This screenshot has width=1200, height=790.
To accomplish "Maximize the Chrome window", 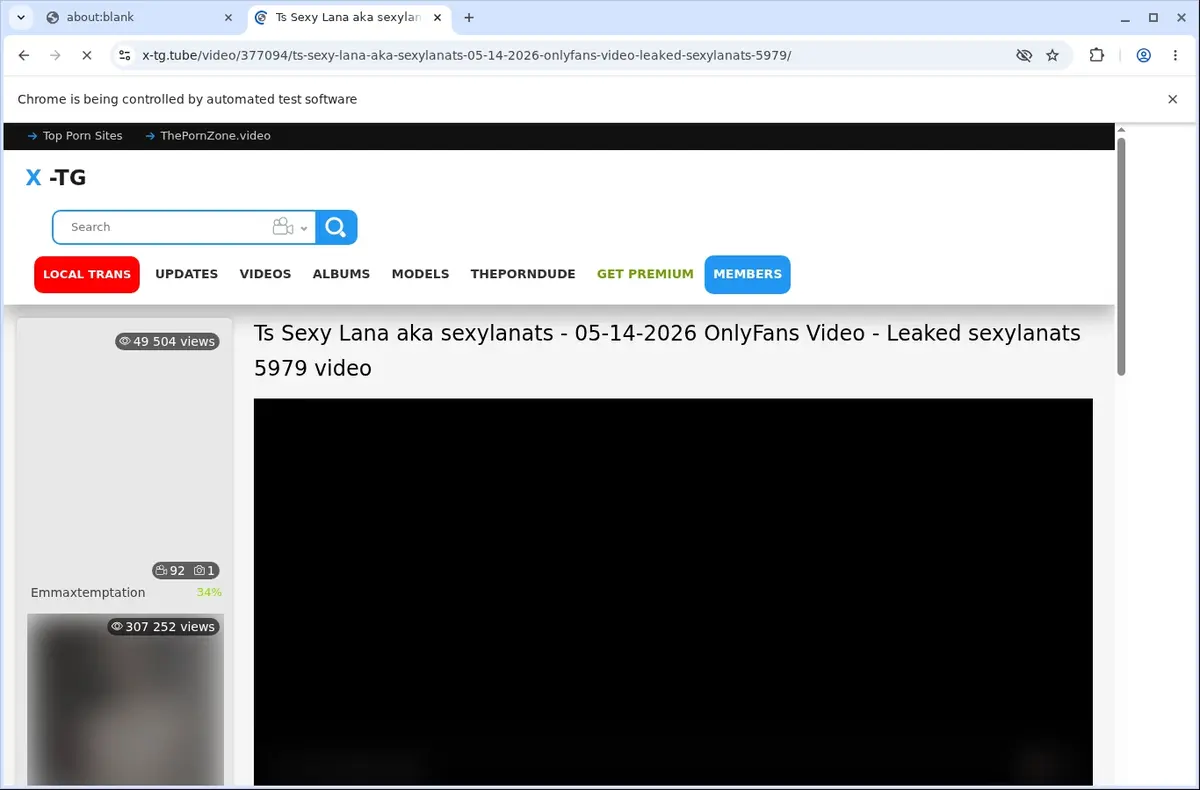I will point(1153,17).
